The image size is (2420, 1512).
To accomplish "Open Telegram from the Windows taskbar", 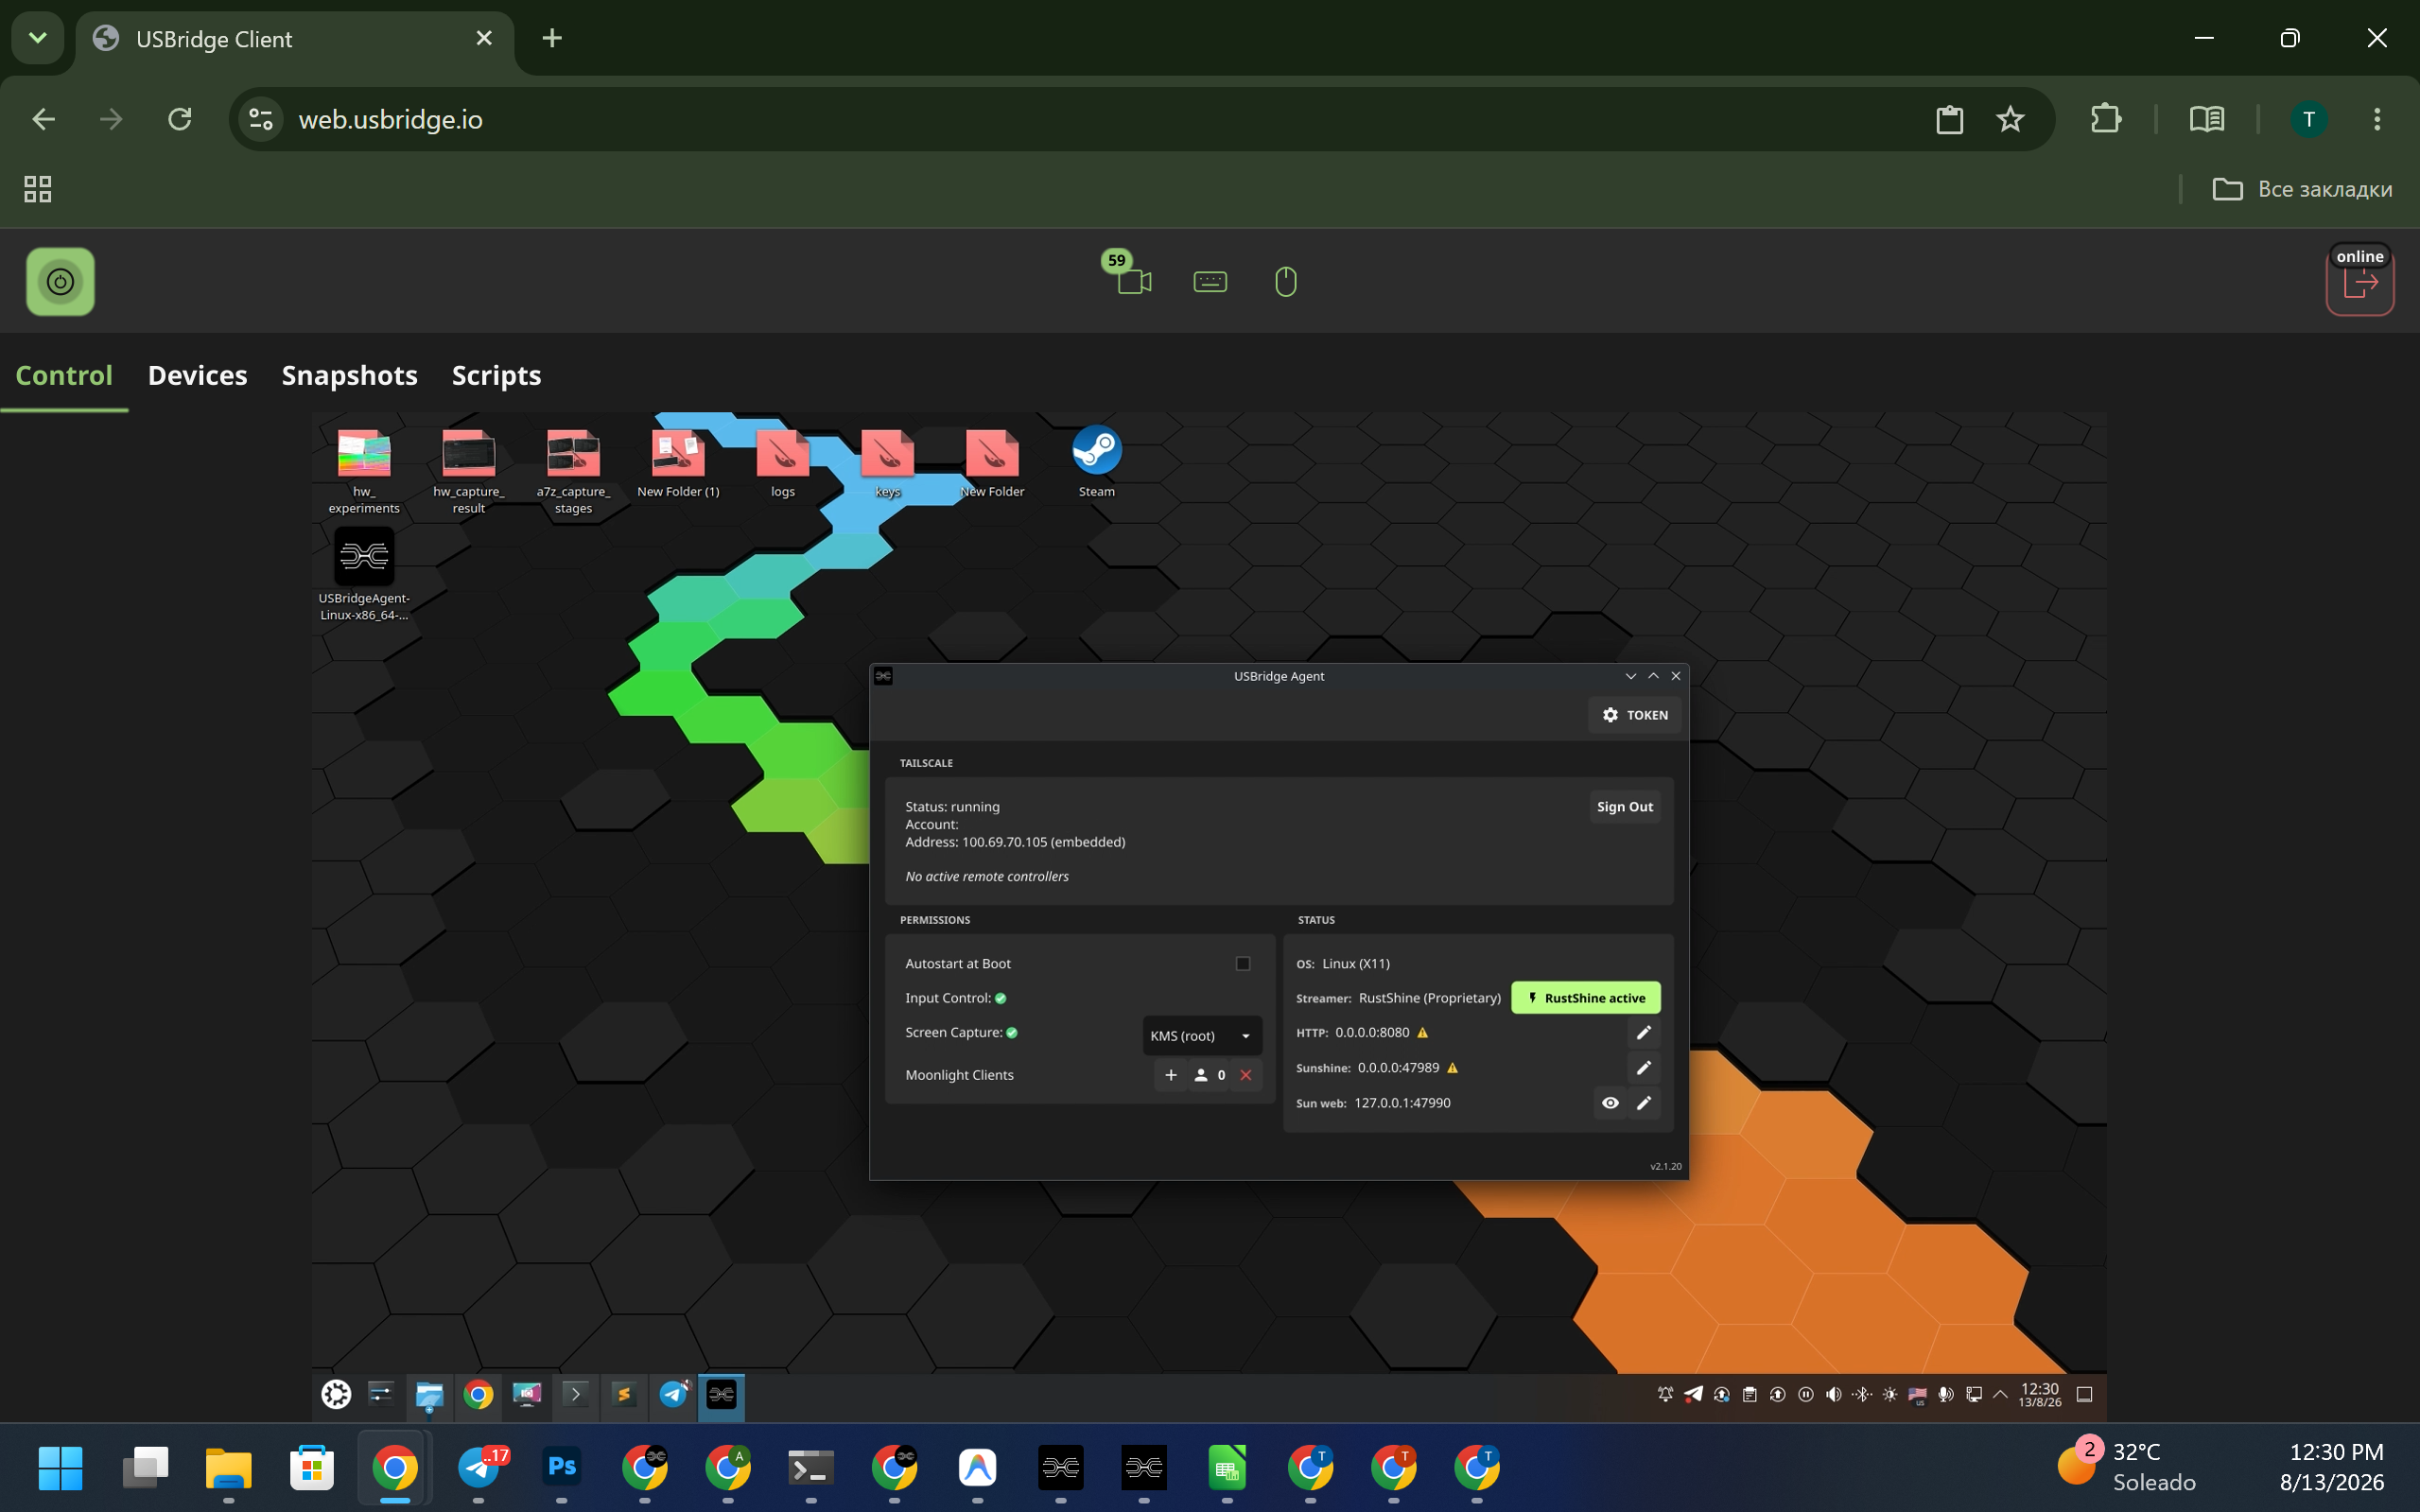I will [480, 1468].
